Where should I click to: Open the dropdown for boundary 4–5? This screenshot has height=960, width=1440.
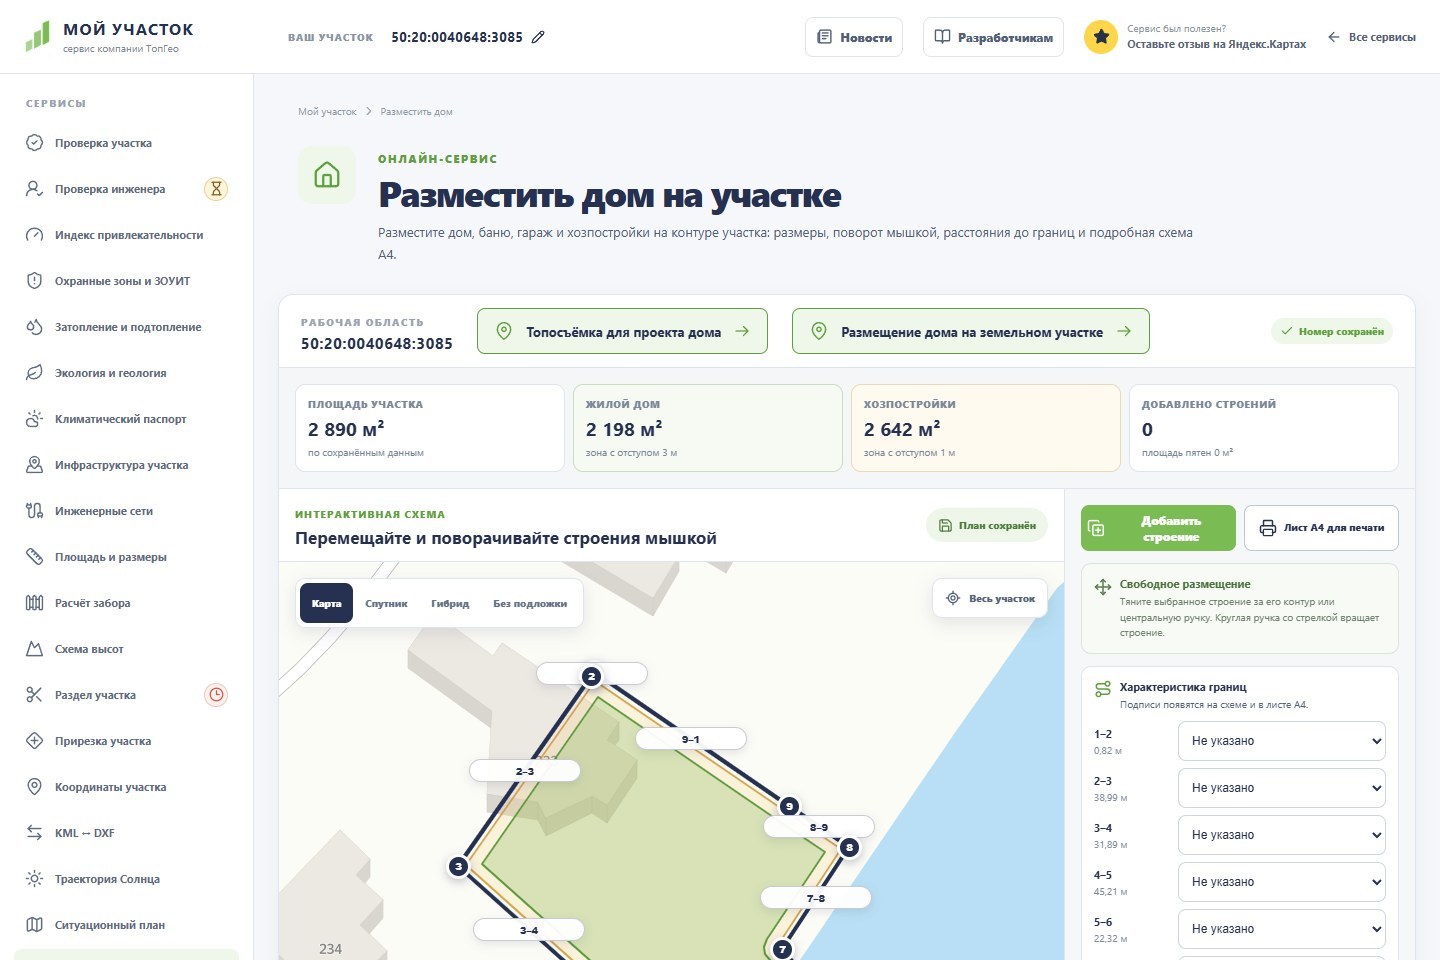point(1282,882)
